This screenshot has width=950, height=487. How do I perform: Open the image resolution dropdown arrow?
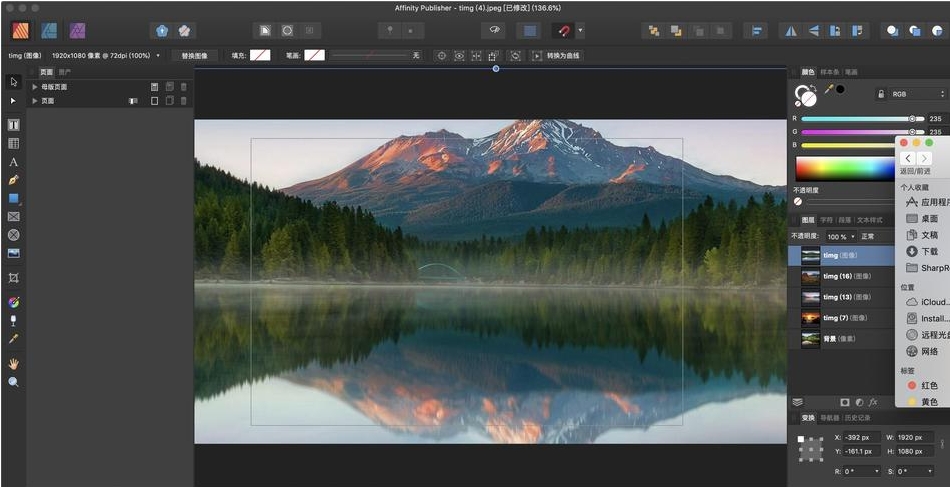pyautogui.click(x=159, y=55)
